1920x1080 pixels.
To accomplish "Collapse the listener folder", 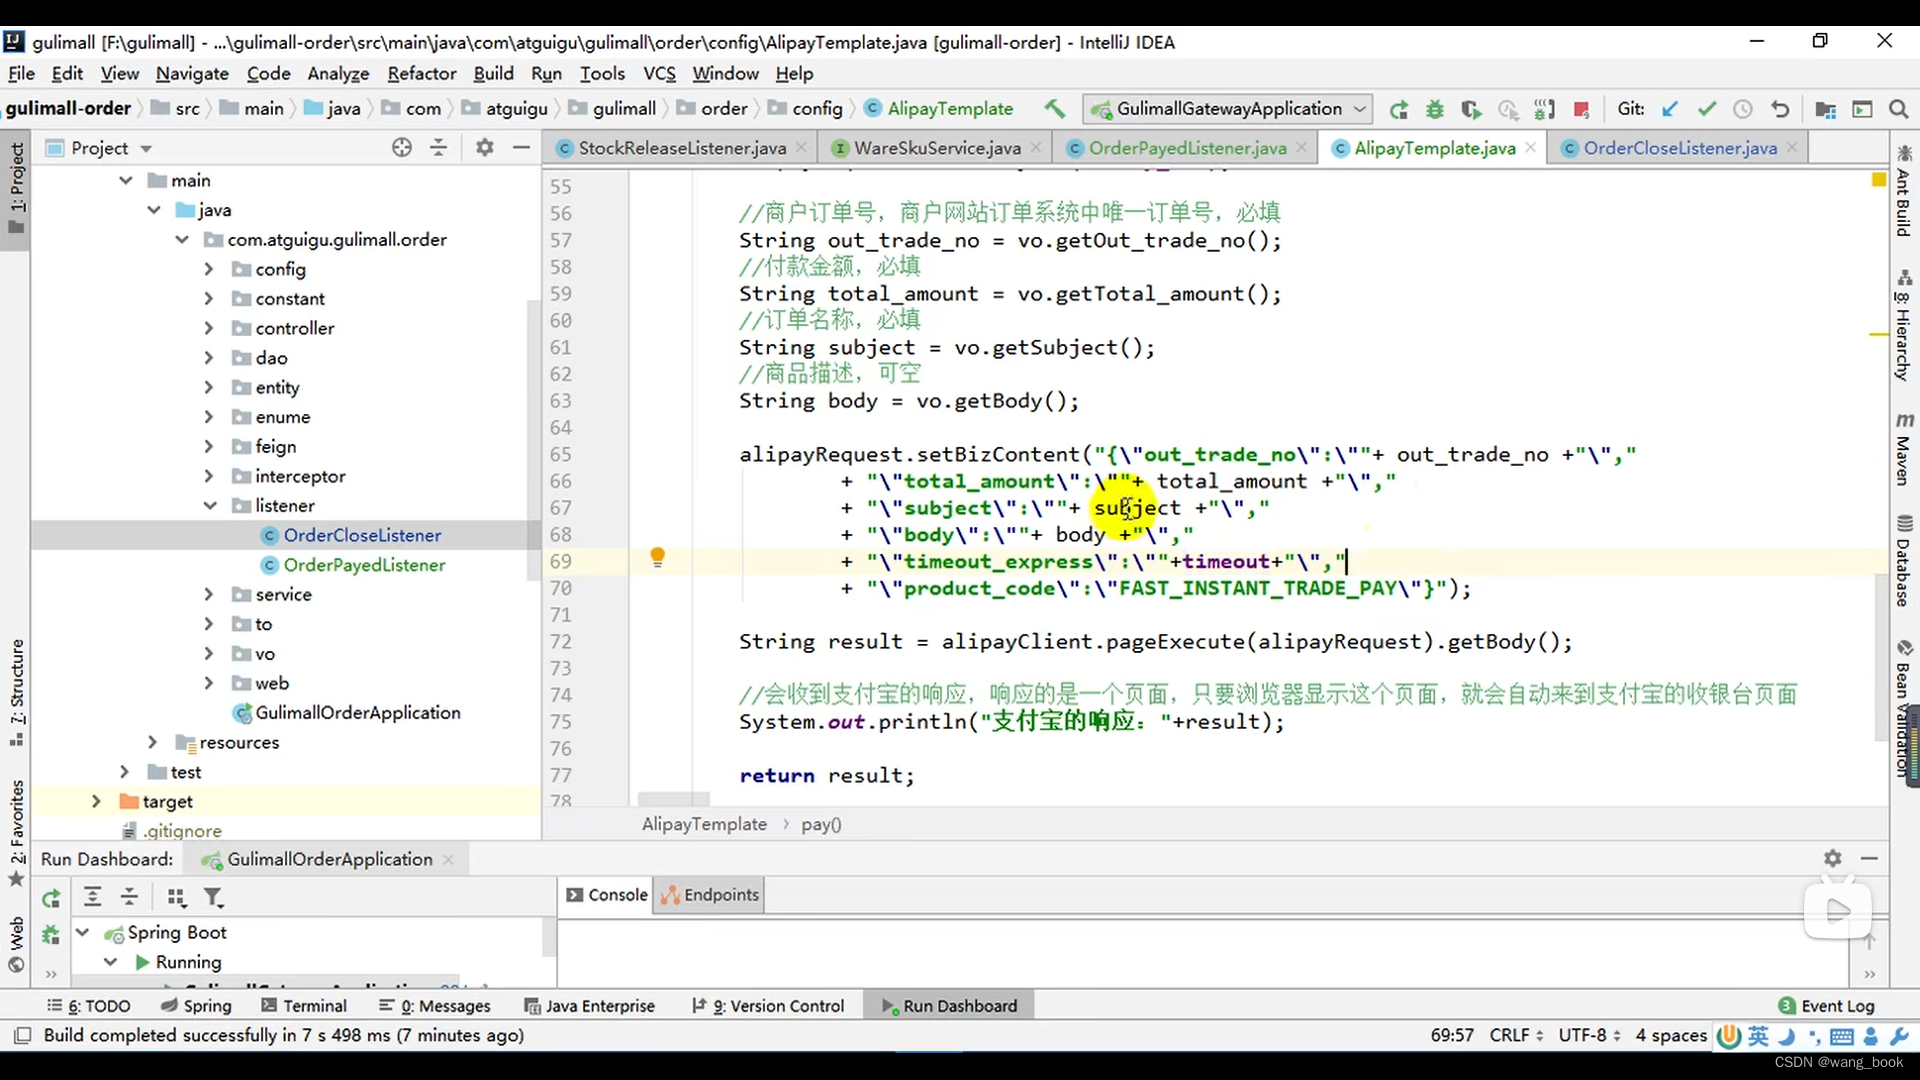I will (209, 505).
